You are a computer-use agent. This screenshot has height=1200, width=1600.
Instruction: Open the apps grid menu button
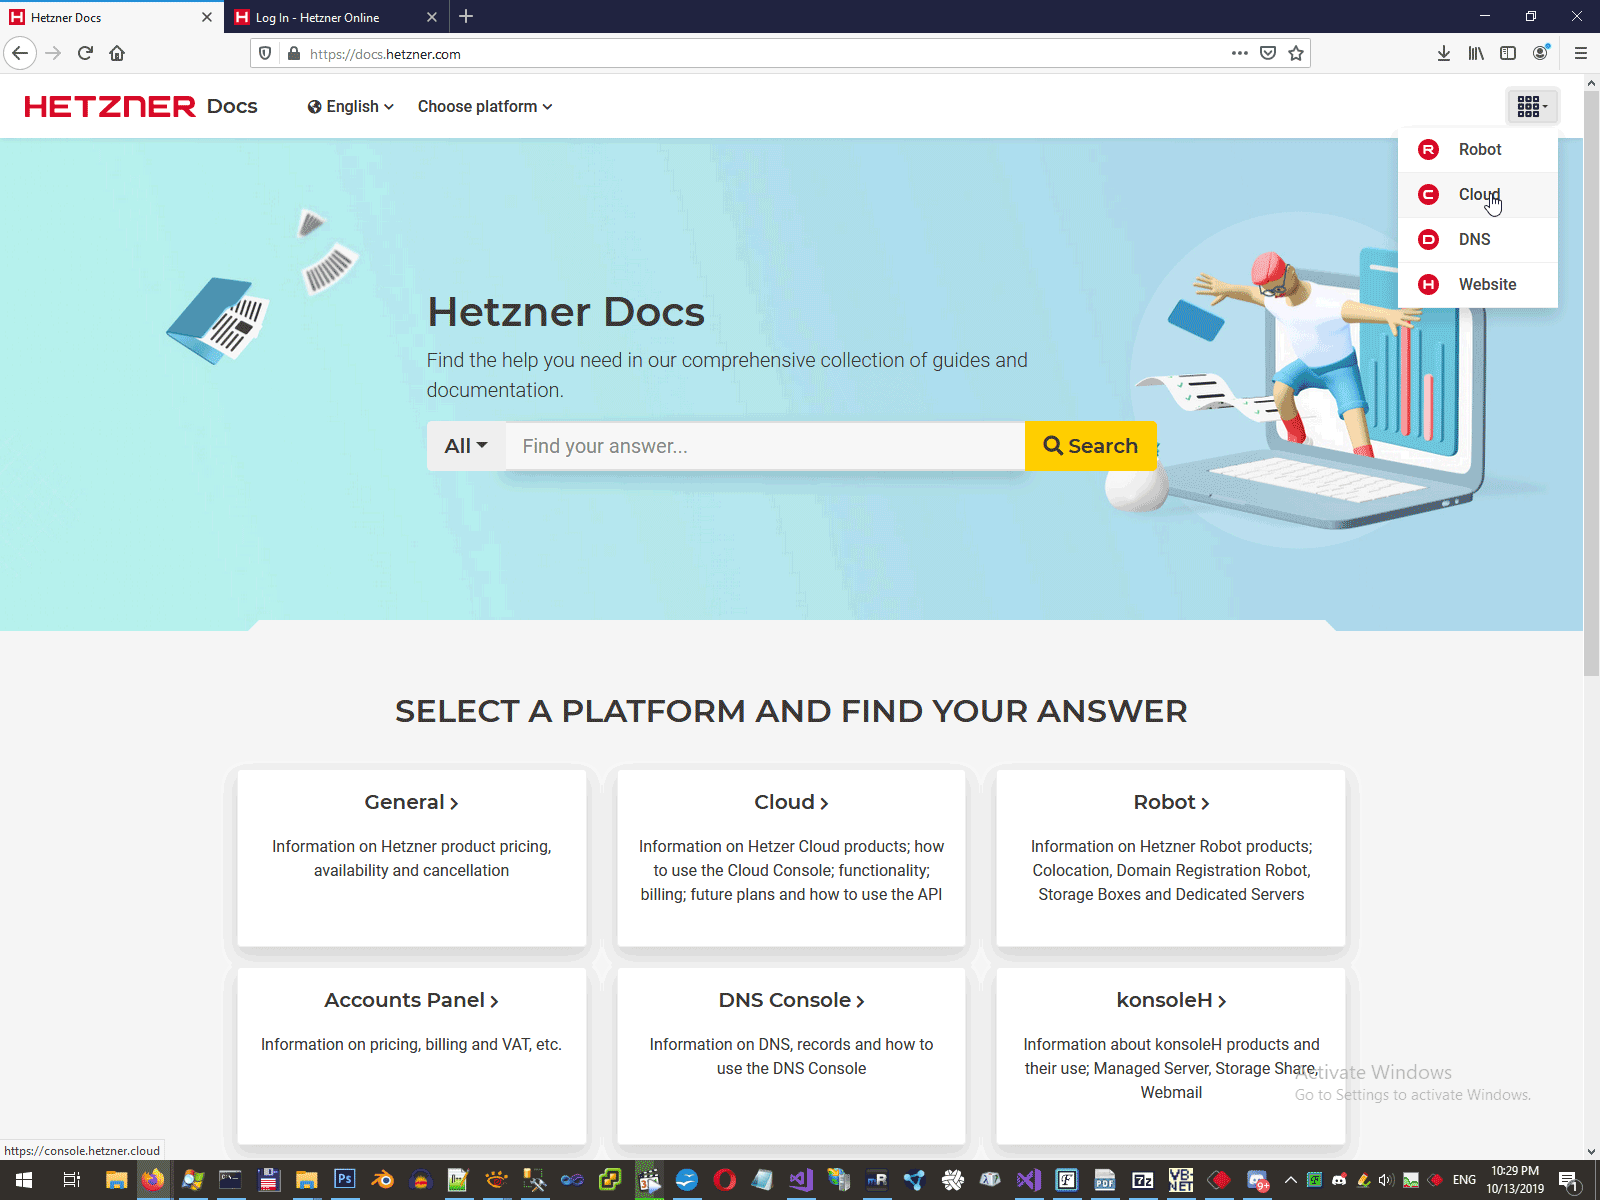1532,106
